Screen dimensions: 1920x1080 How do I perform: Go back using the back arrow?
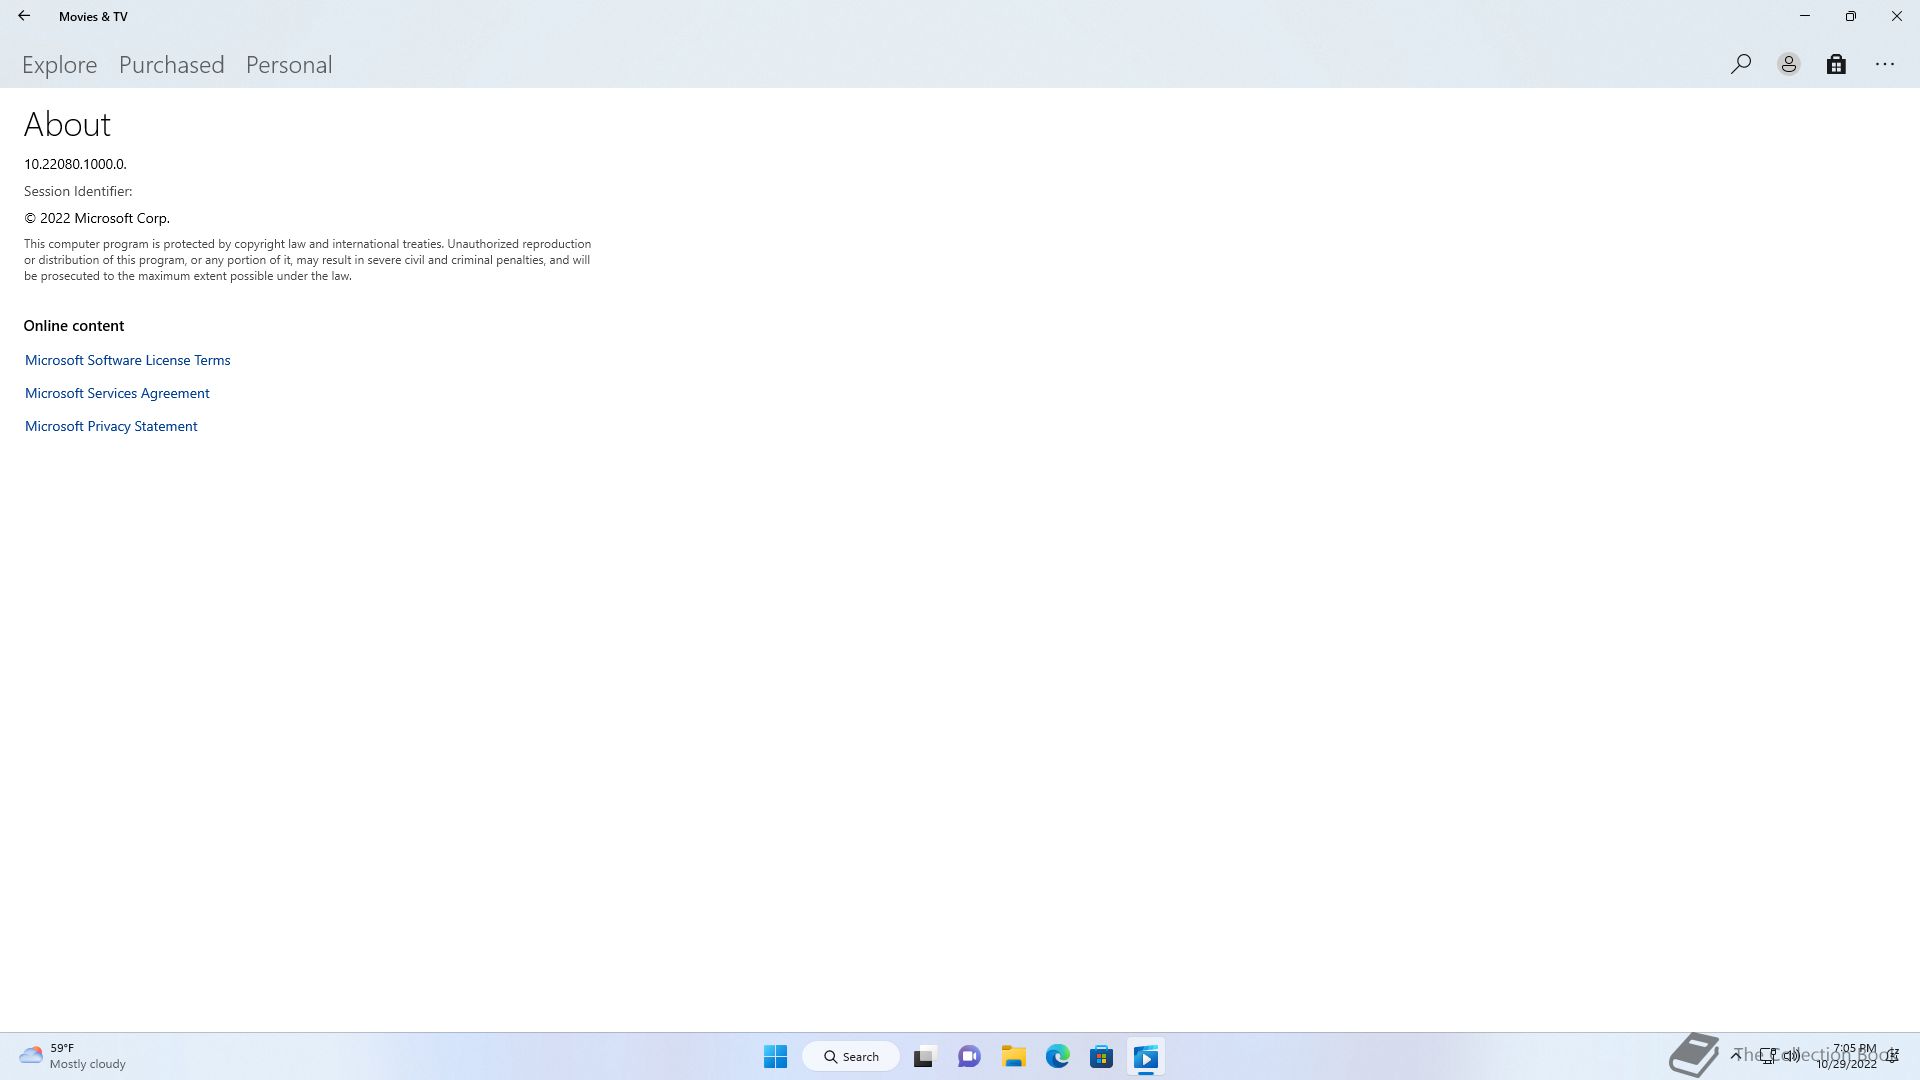[x=24, y=16]
